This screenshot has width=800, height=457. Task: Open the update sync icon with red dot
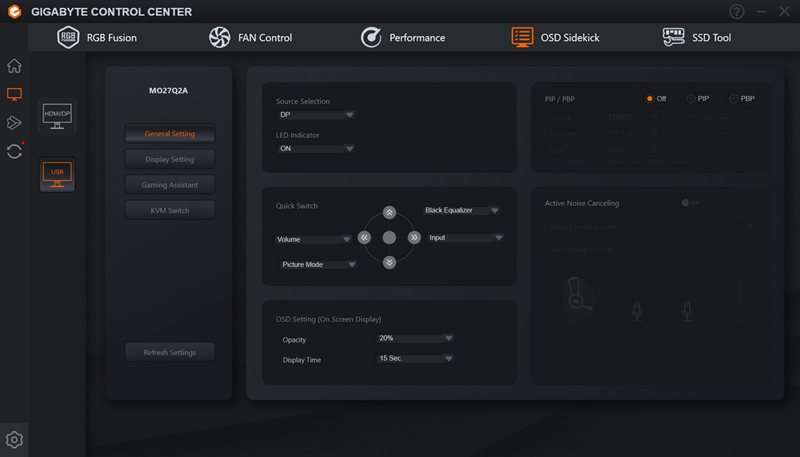coord(14,151)
